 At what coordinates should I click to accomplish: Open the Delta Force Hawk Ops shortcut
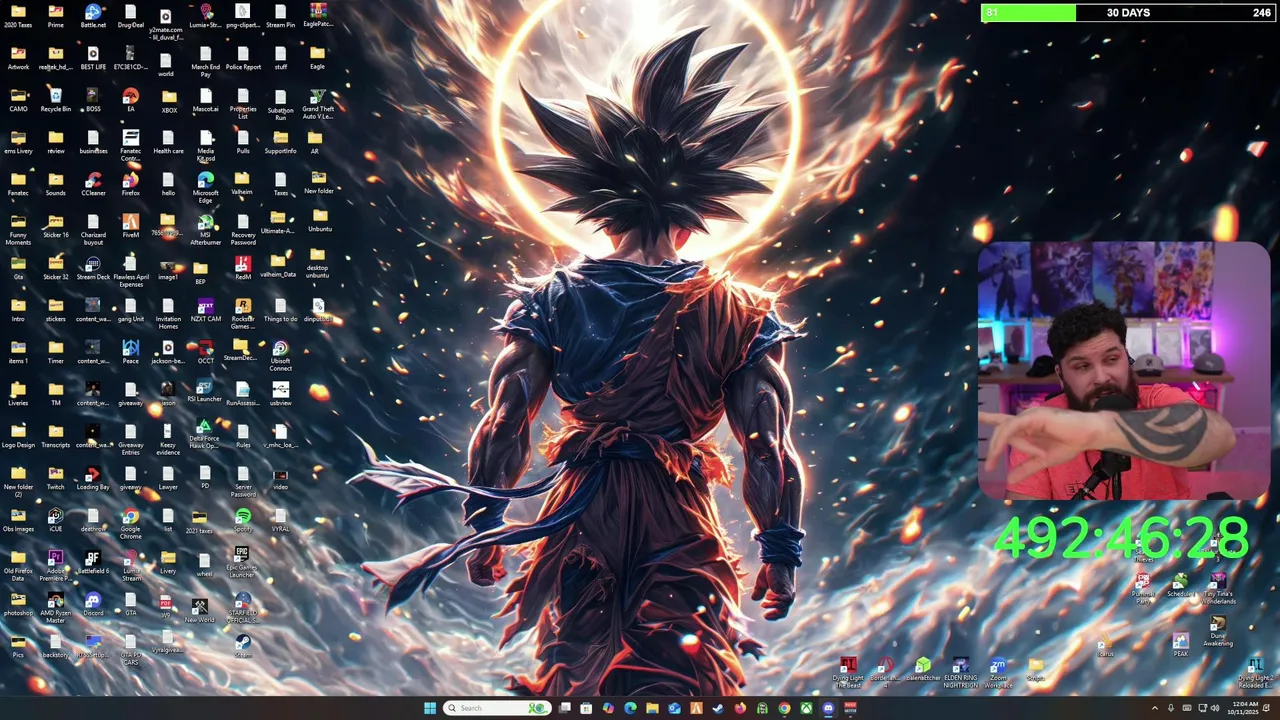click(x=205, y=435)
